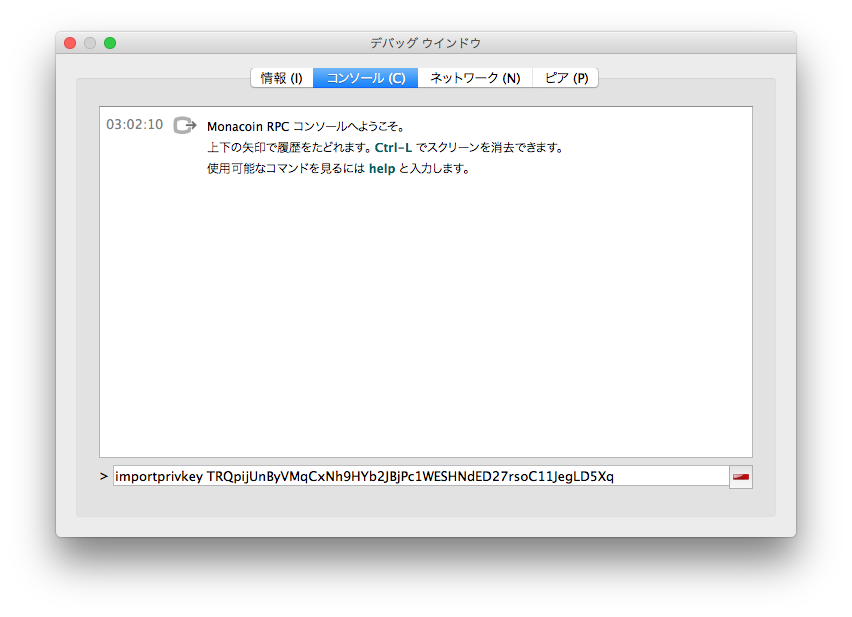This screenshot has width=852, height=617.
Task: Click the 03:02:10 timestamp
Action: point(134,125)
